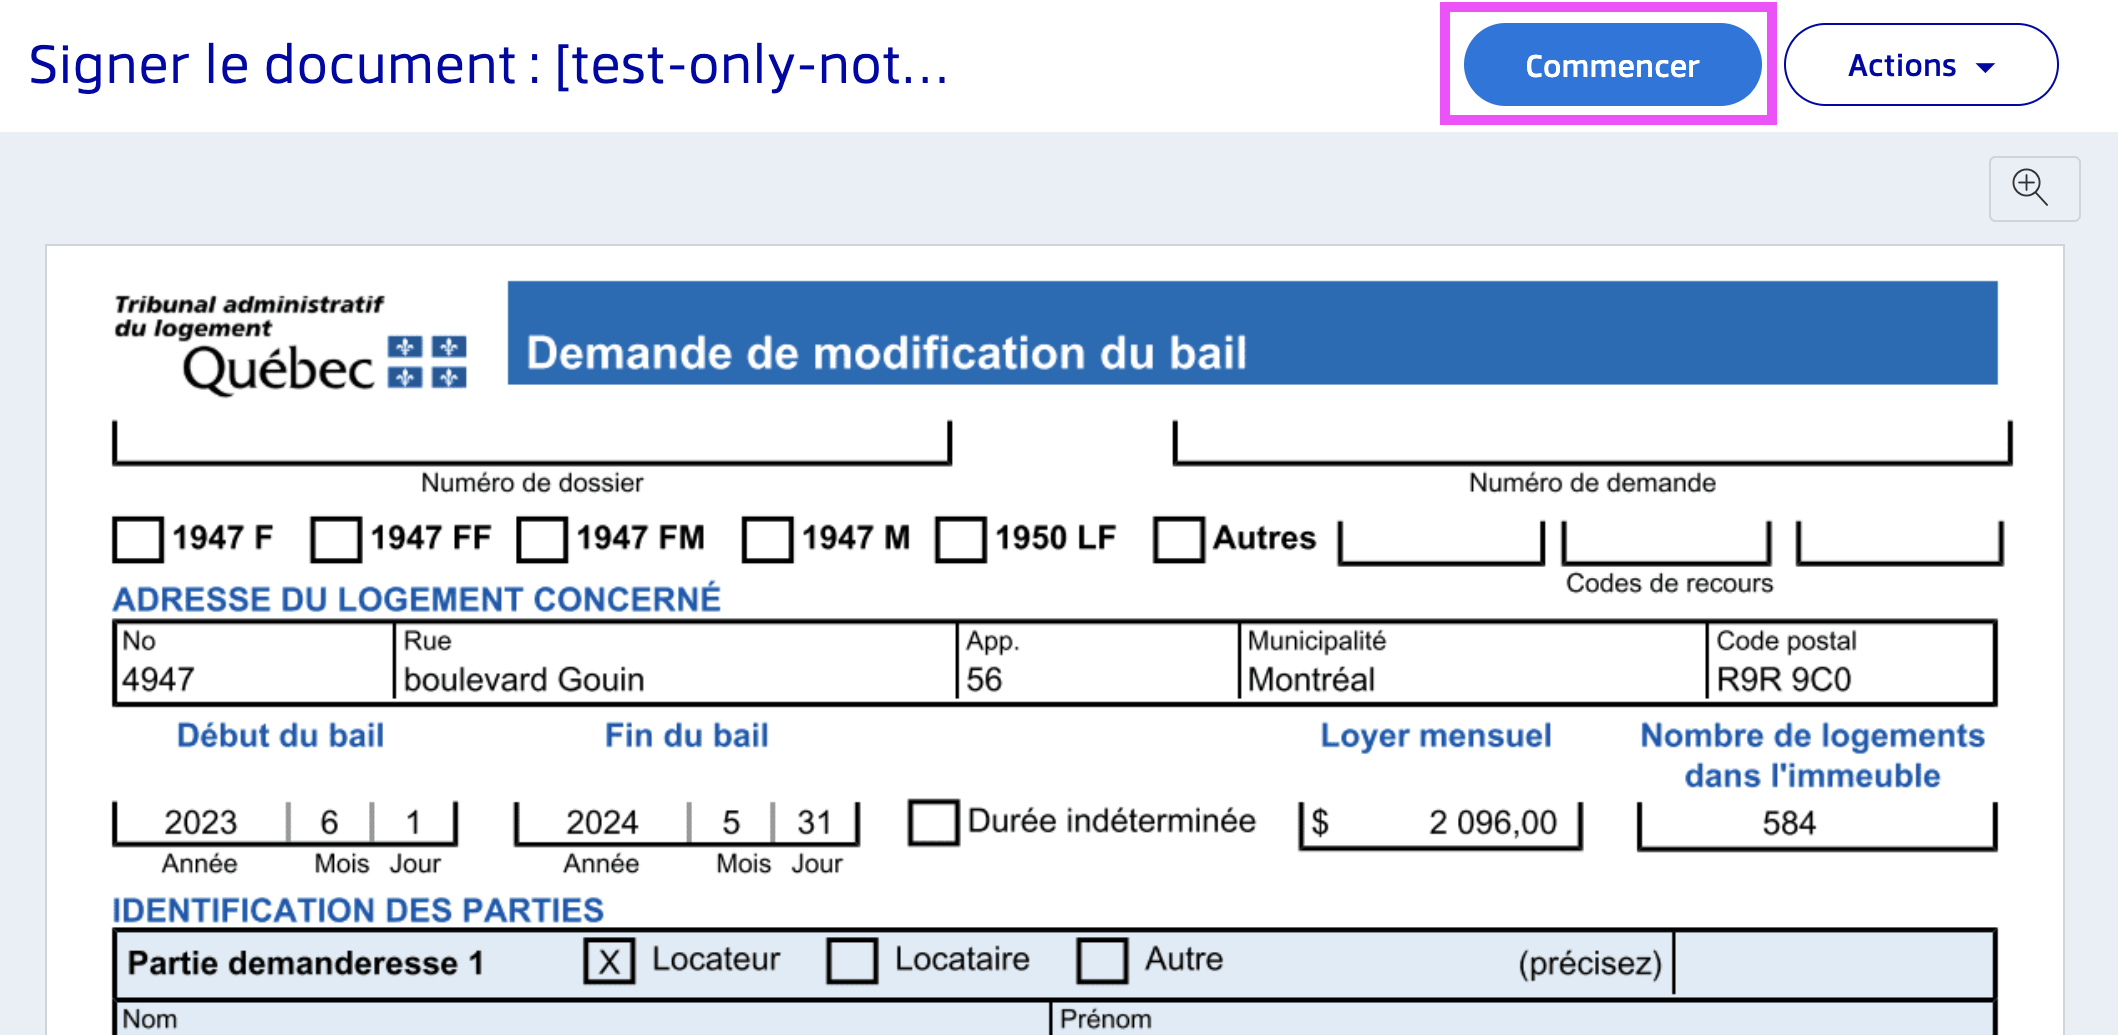Click the Rue field boulevard Gouin
The width and height of the screenshot is (2118, 1035).
675,679
